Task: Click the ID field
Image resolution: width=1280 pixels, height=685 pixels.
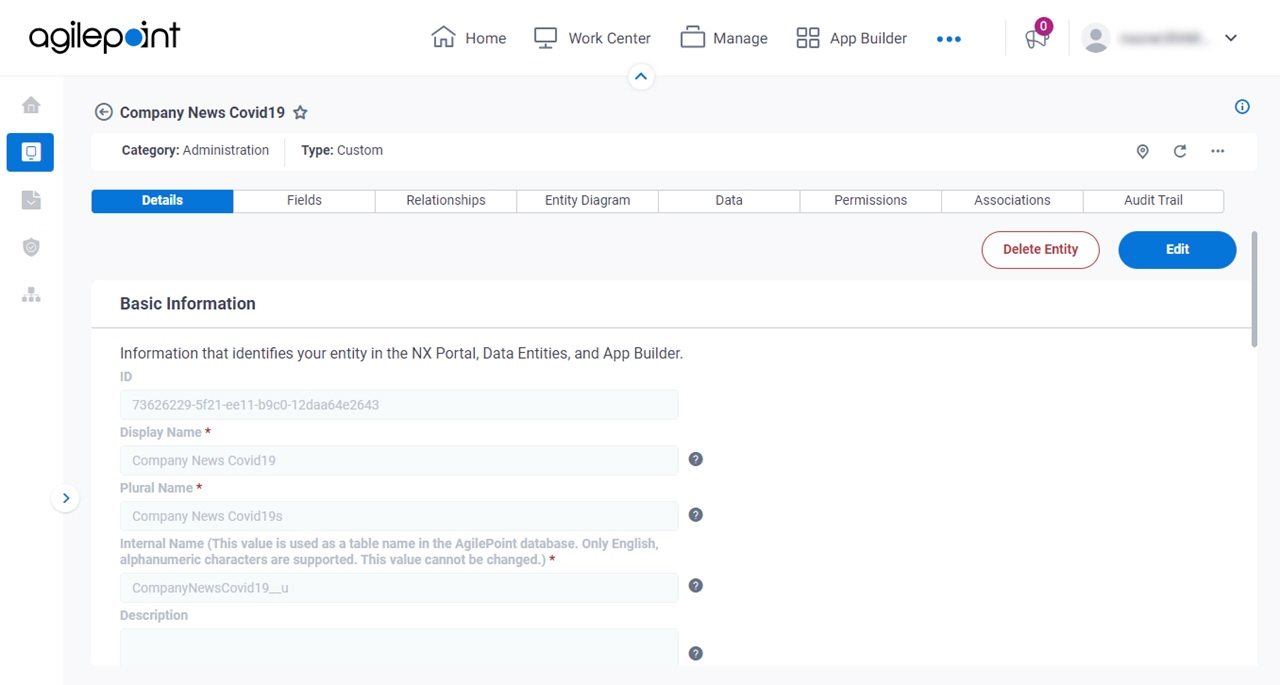Action: click(399, 405)
